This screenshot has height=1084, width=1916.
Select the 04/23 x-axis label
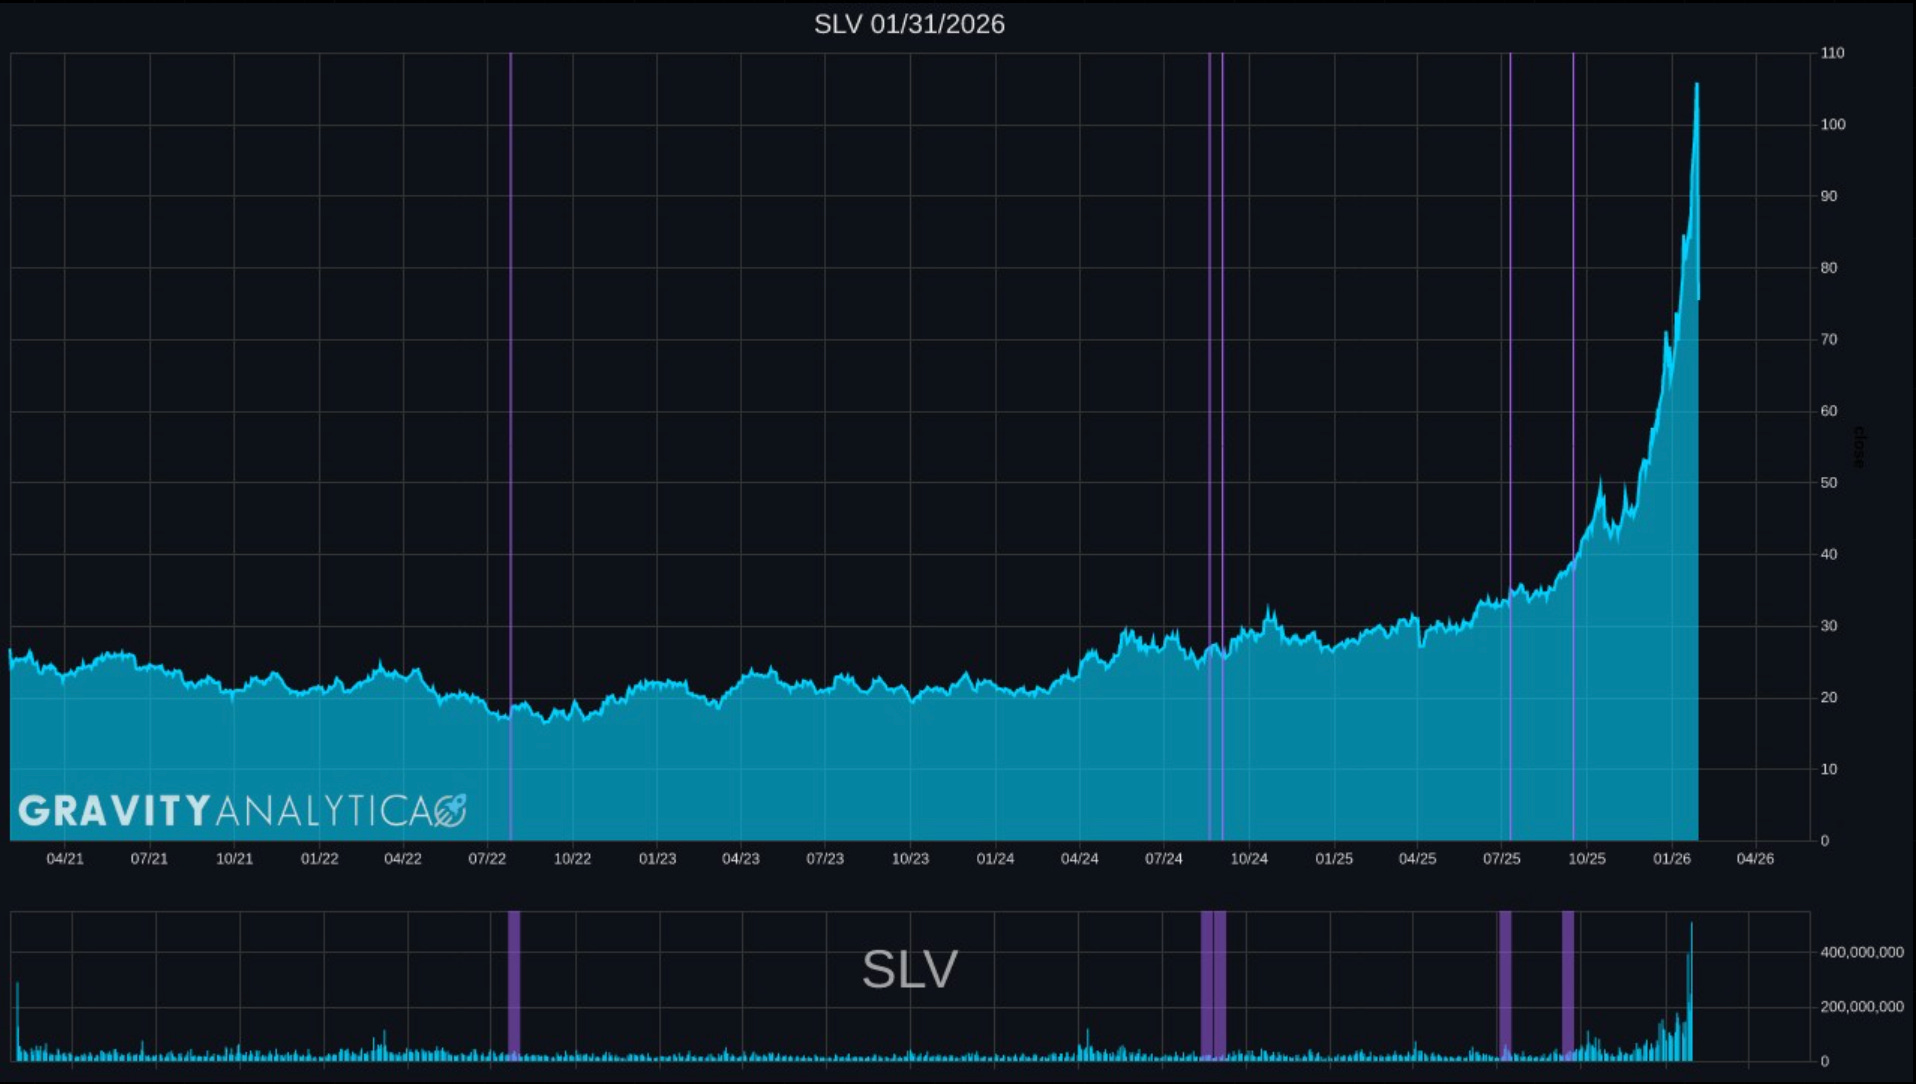coord(741,859)
